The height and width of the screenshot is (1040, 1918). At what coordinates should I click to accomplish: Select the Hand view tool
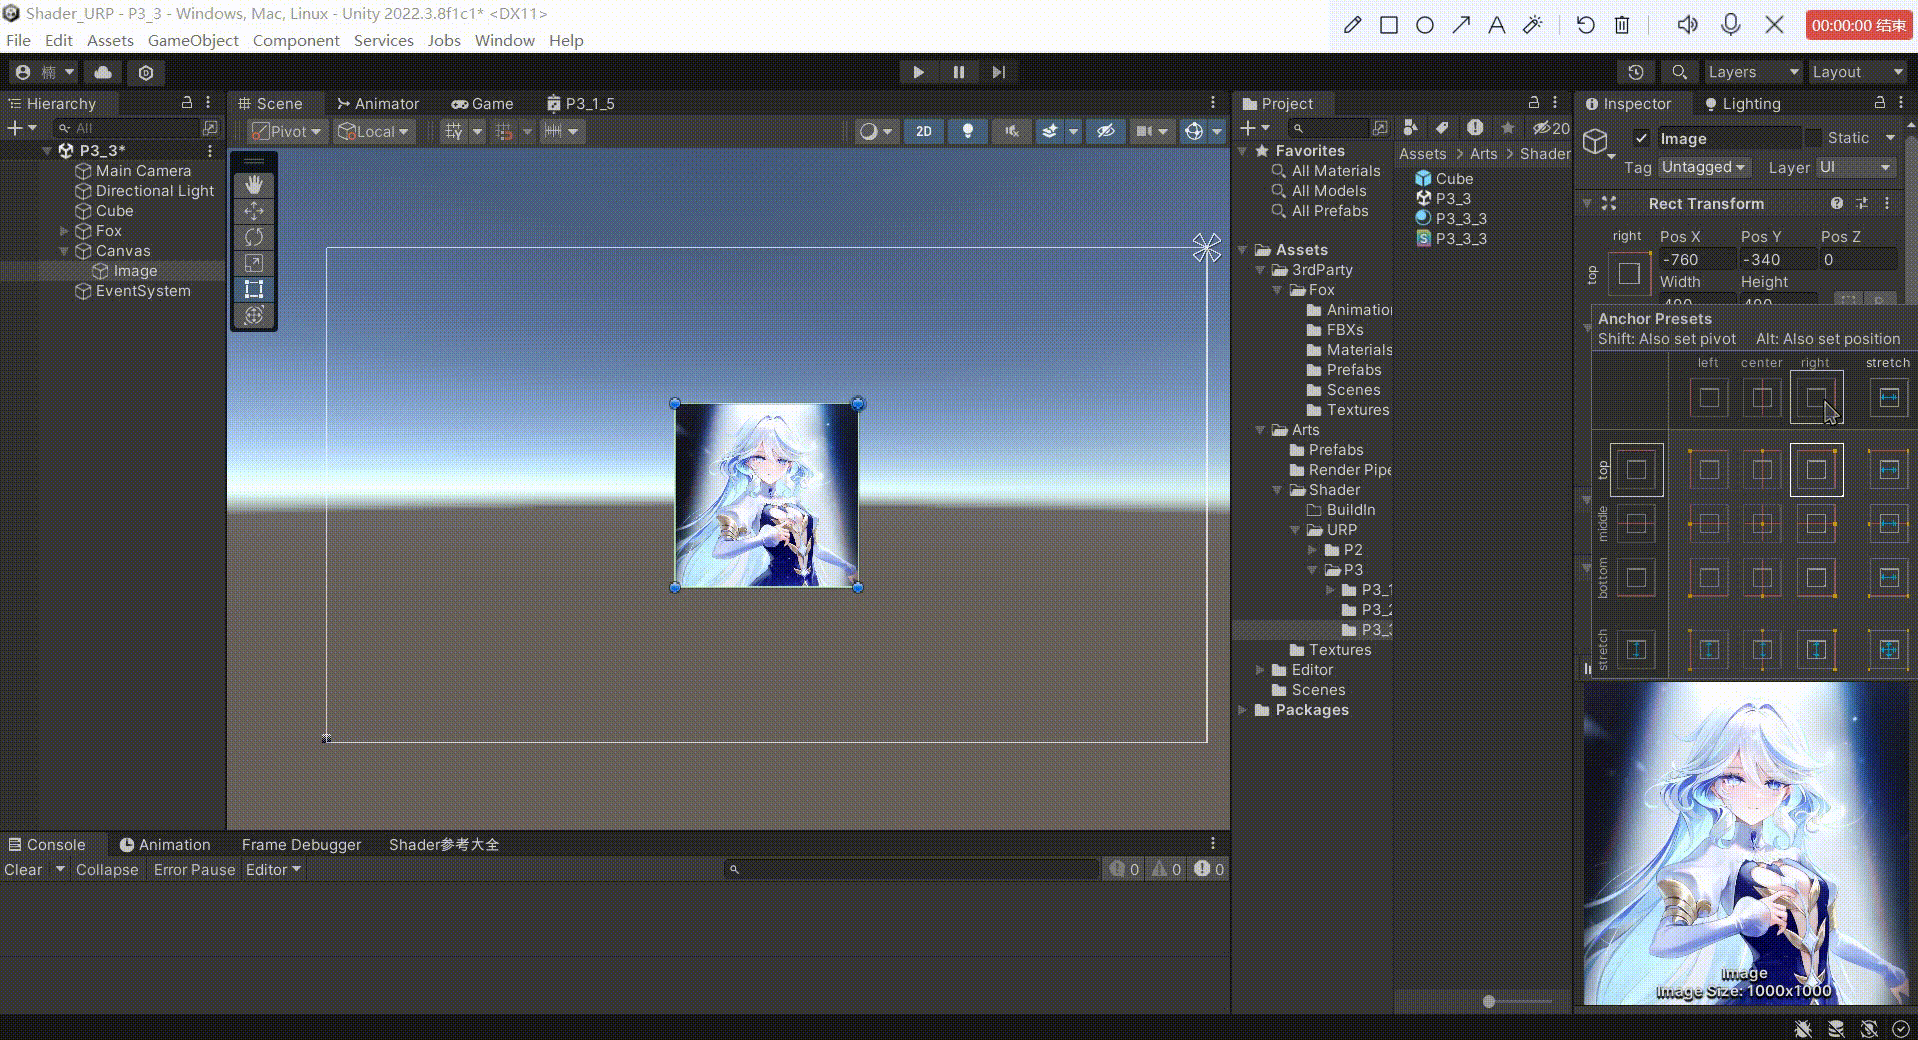coord(254,185)
